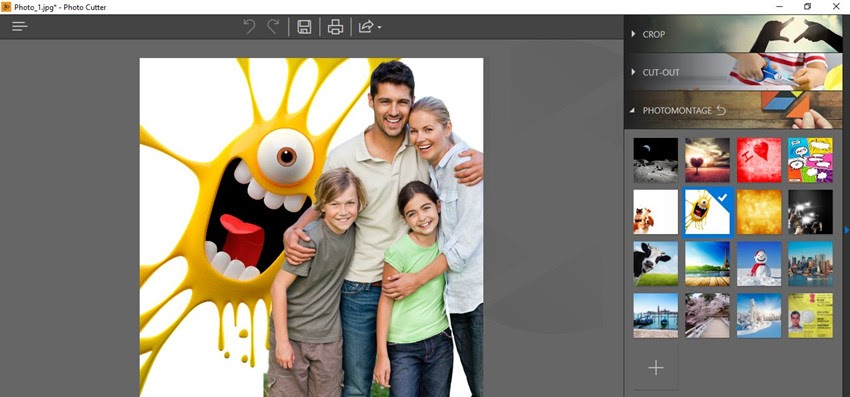The width and height of the screenshot is (850, 397).
Task: Open the hamburger main menu
Action: coord(20,27)
